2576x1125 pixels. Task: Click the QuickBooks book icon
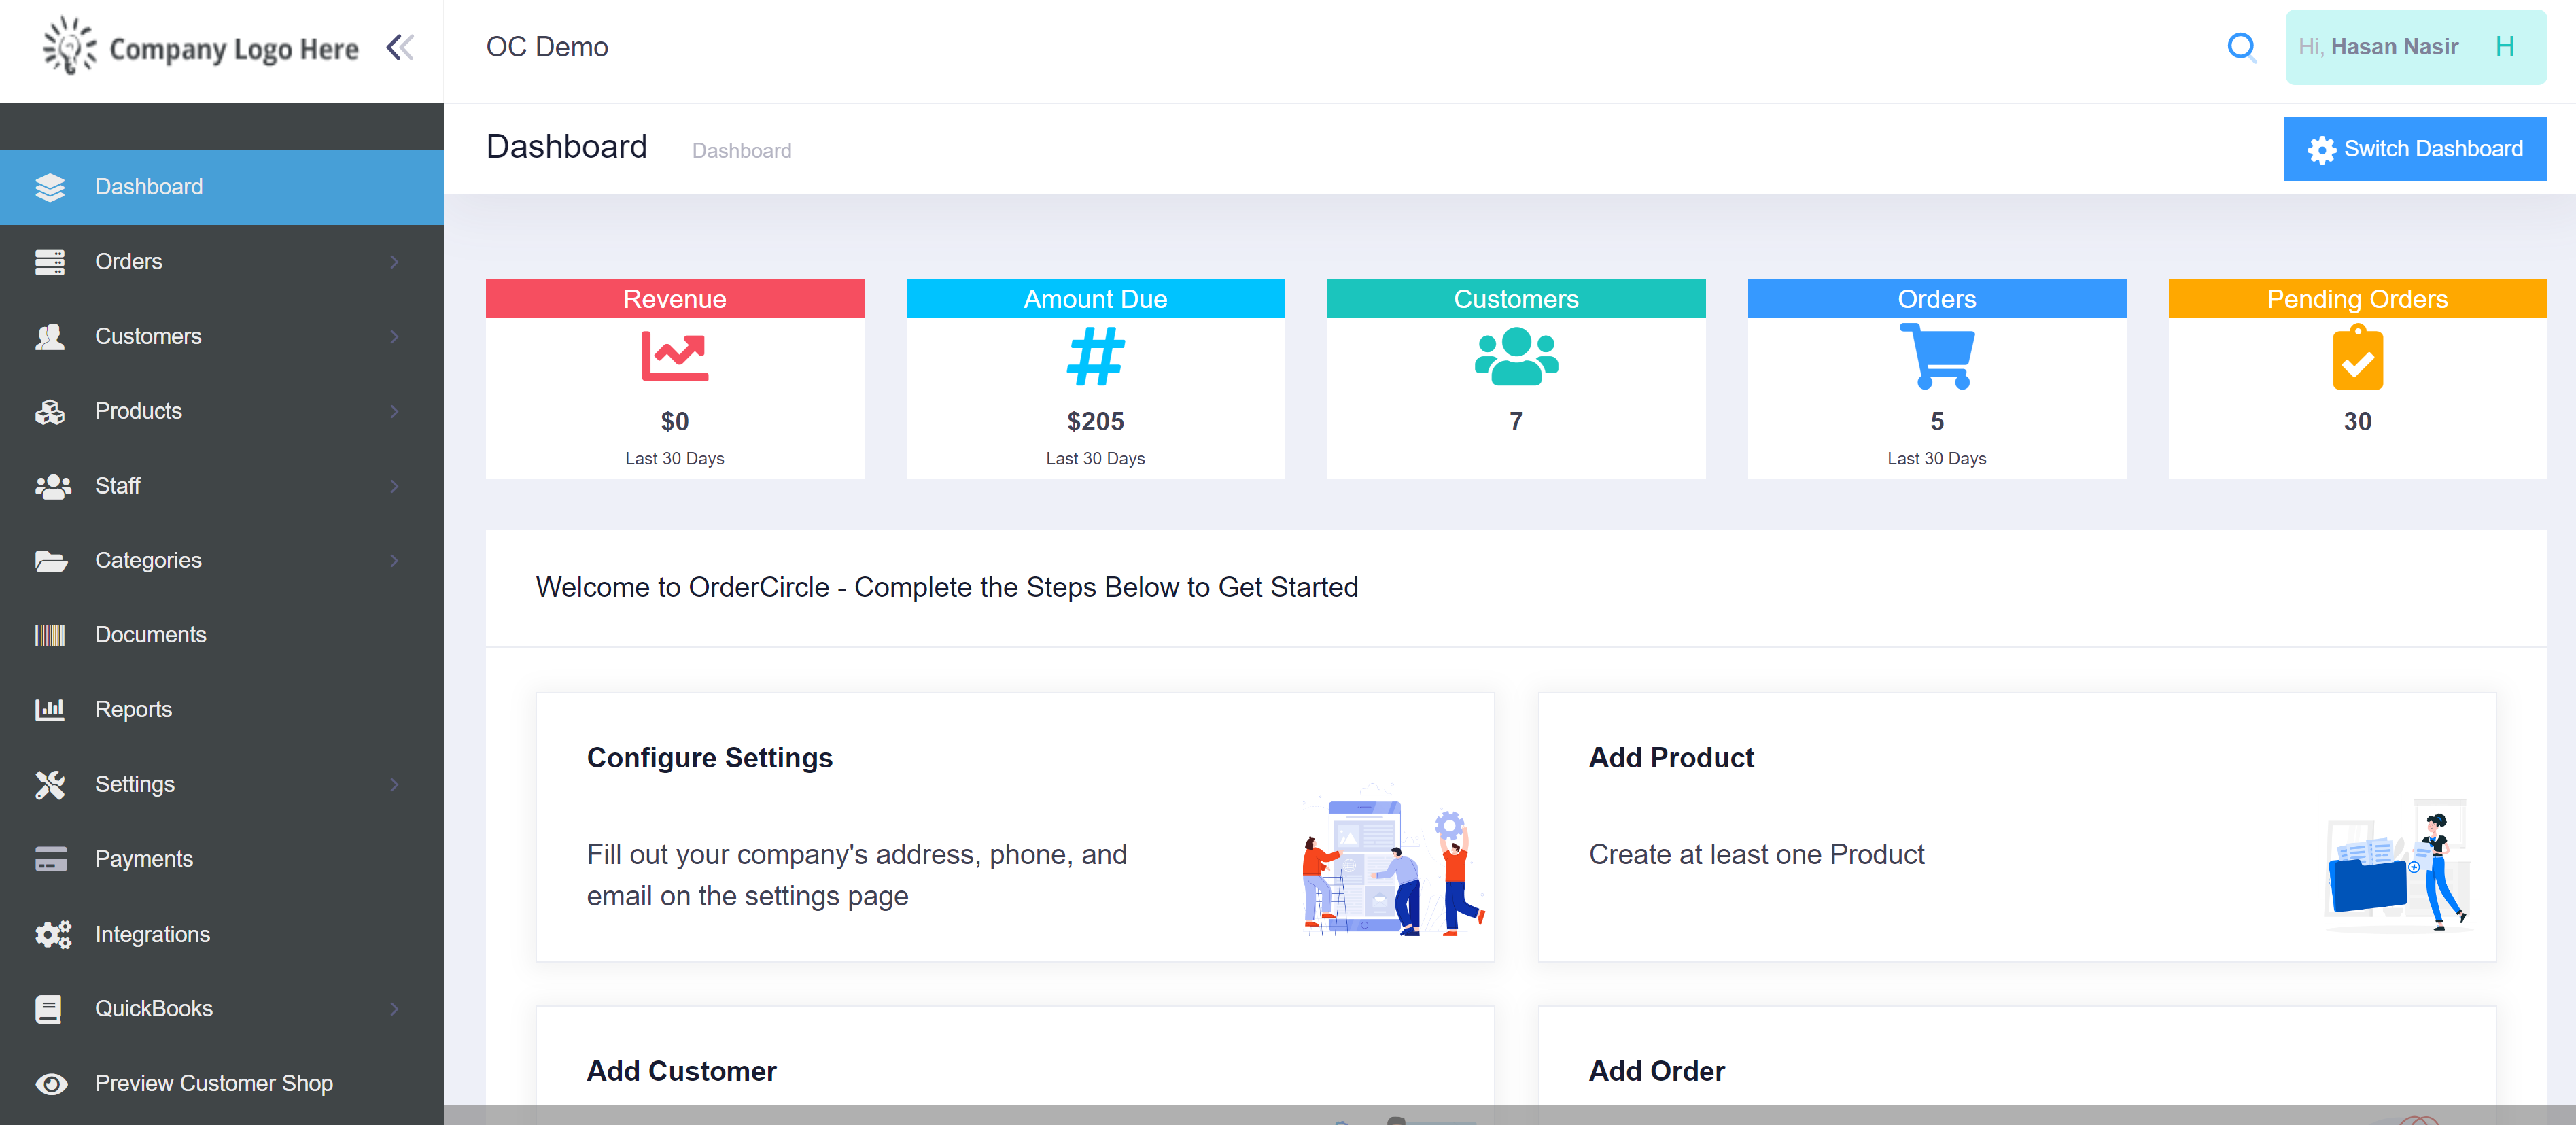pos(49,1009)
